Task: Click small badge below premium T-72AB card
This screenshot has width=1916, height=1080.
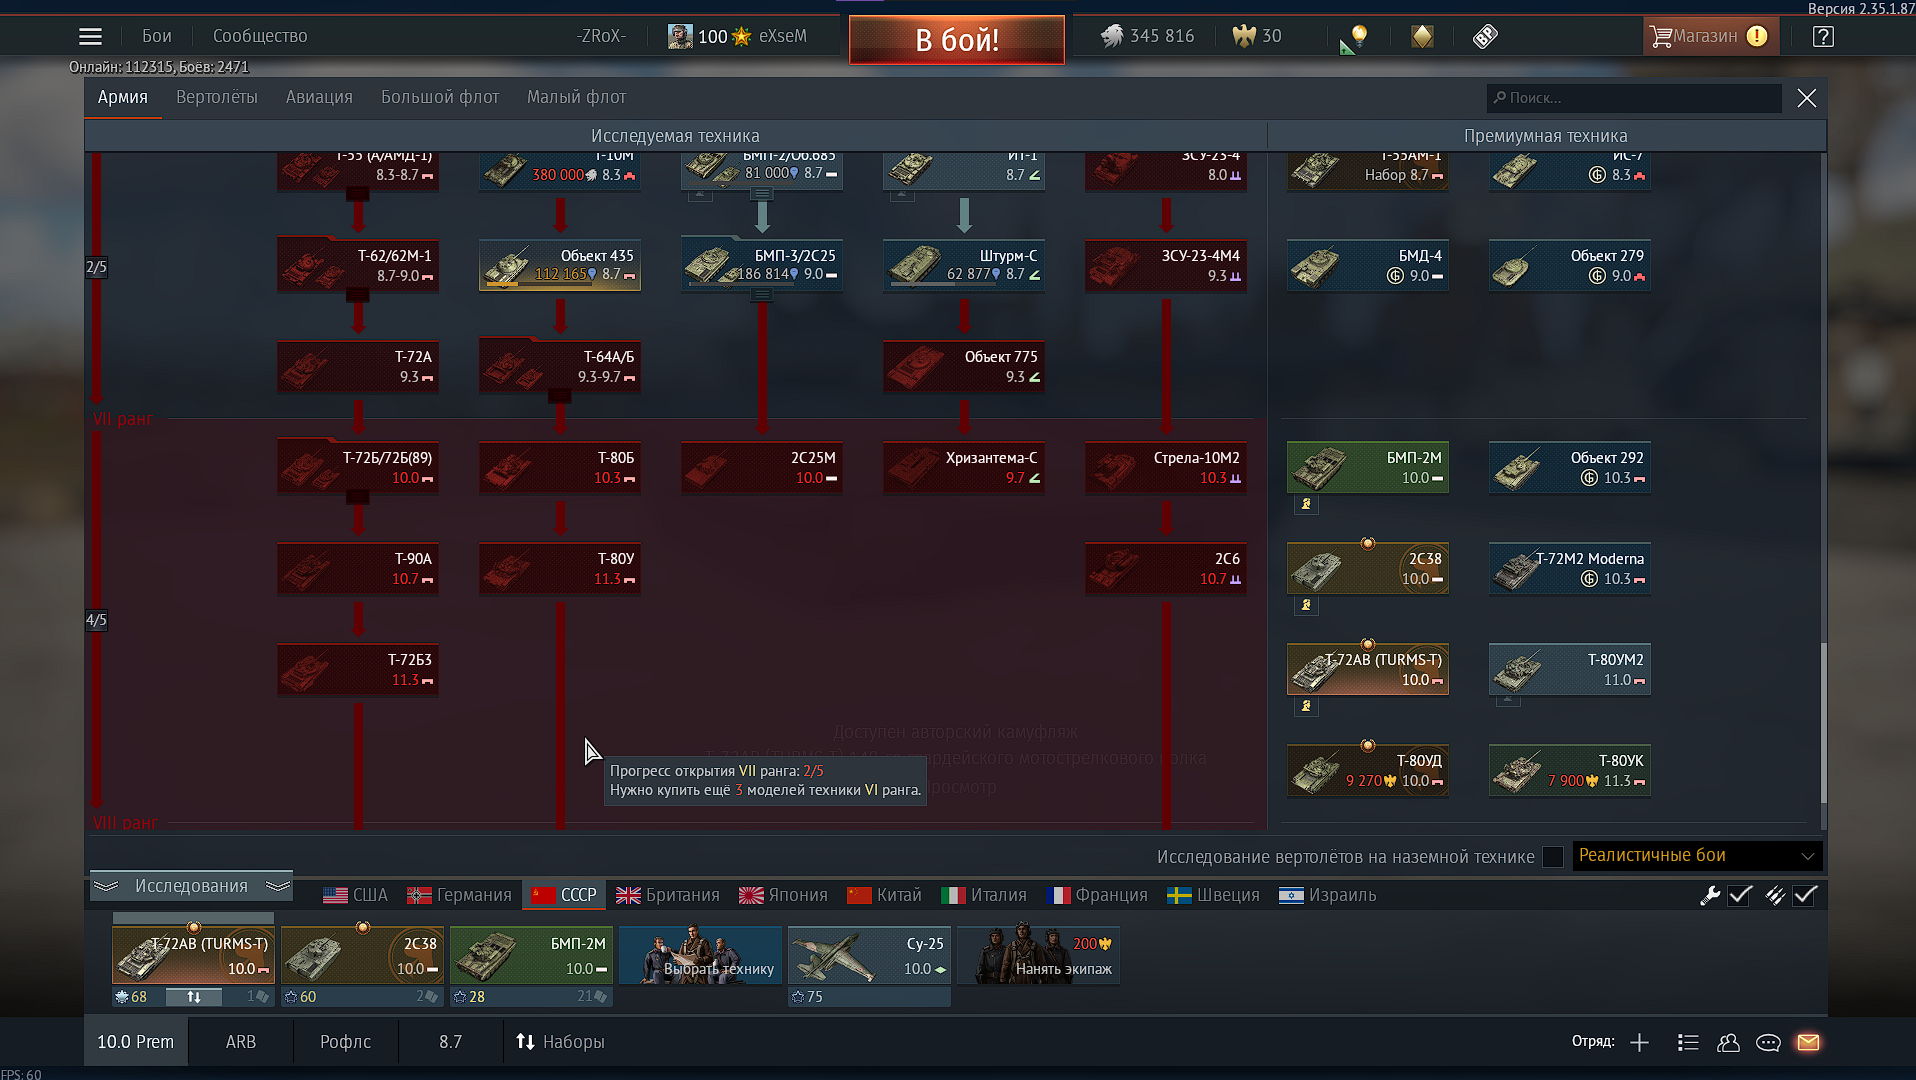Action: tap(1306, 707)
